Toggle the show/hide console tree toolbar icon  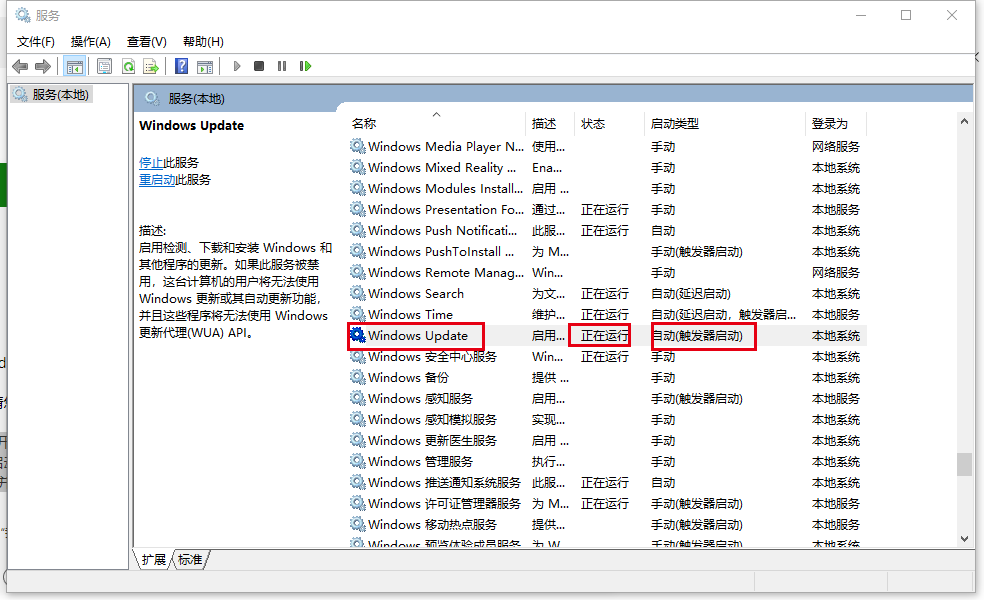click(x=75, y=66)
